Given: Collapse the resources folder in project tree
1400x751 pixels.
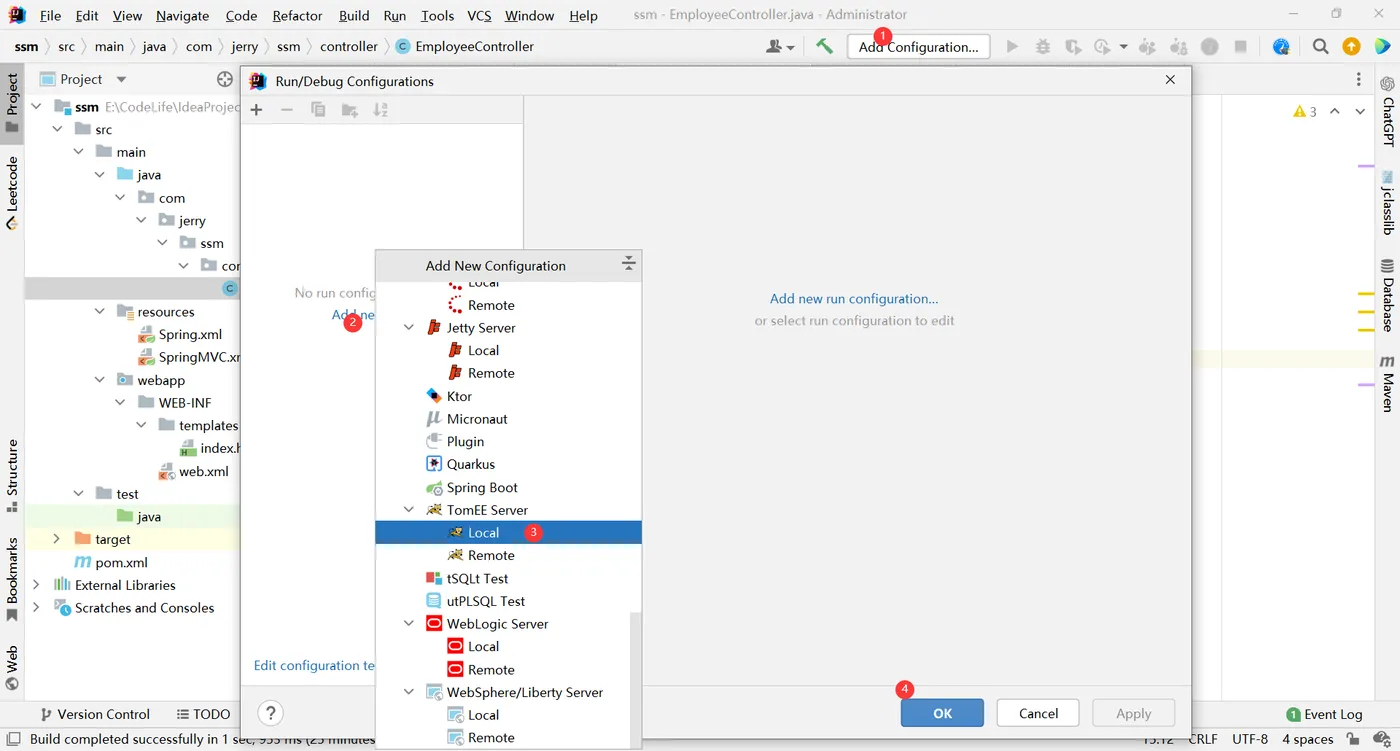Looking at the screenshot, I should click(99, 311).
